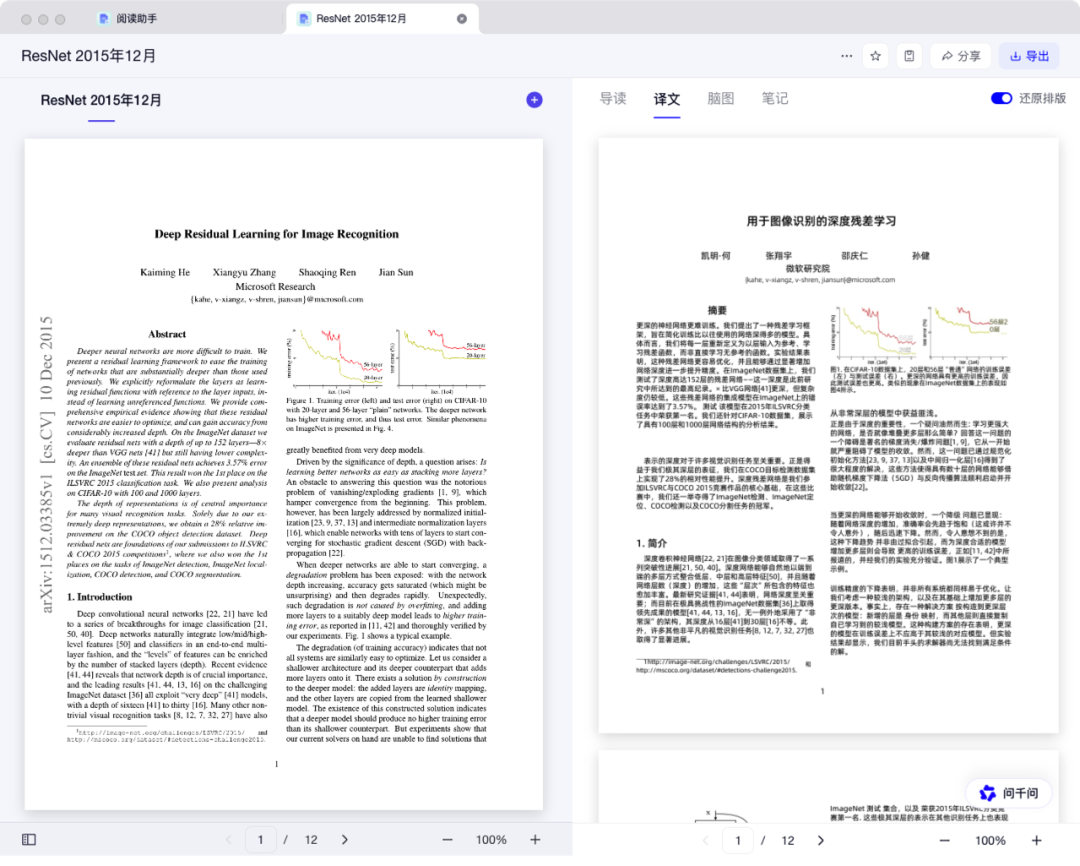Screen dimensions: 1080x866
Task: Zoom out the translation pane
Action: tap(945, 841)
